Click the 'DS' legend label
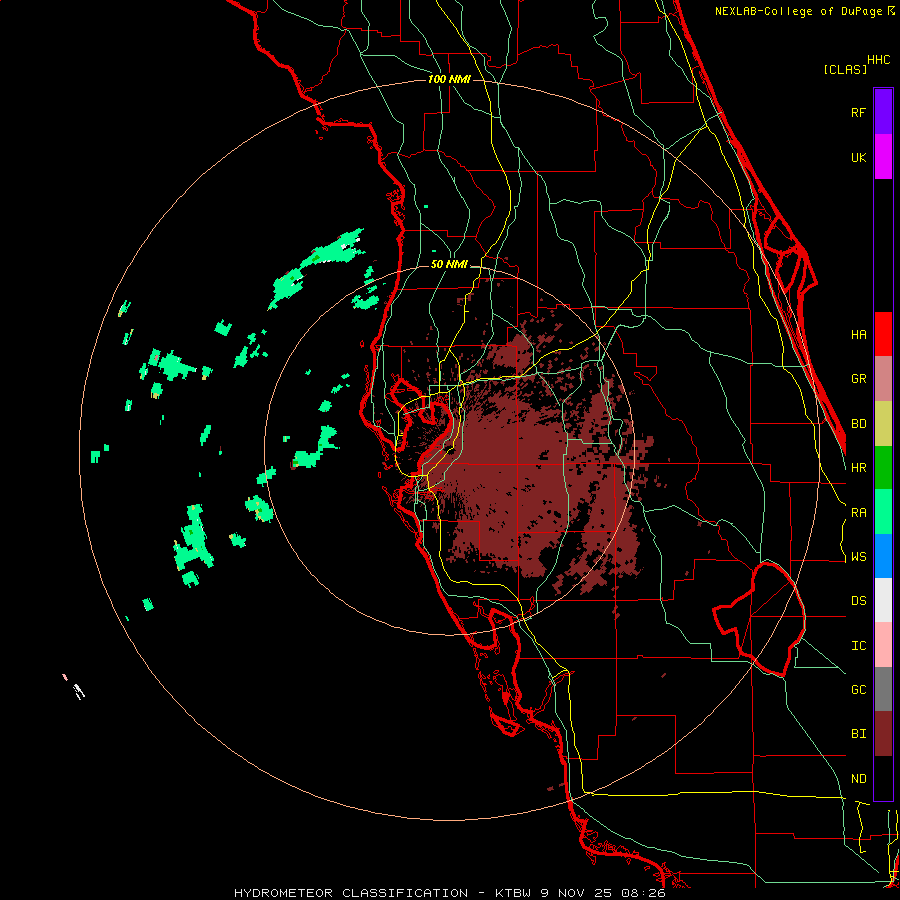 click(x=858, y=601)
